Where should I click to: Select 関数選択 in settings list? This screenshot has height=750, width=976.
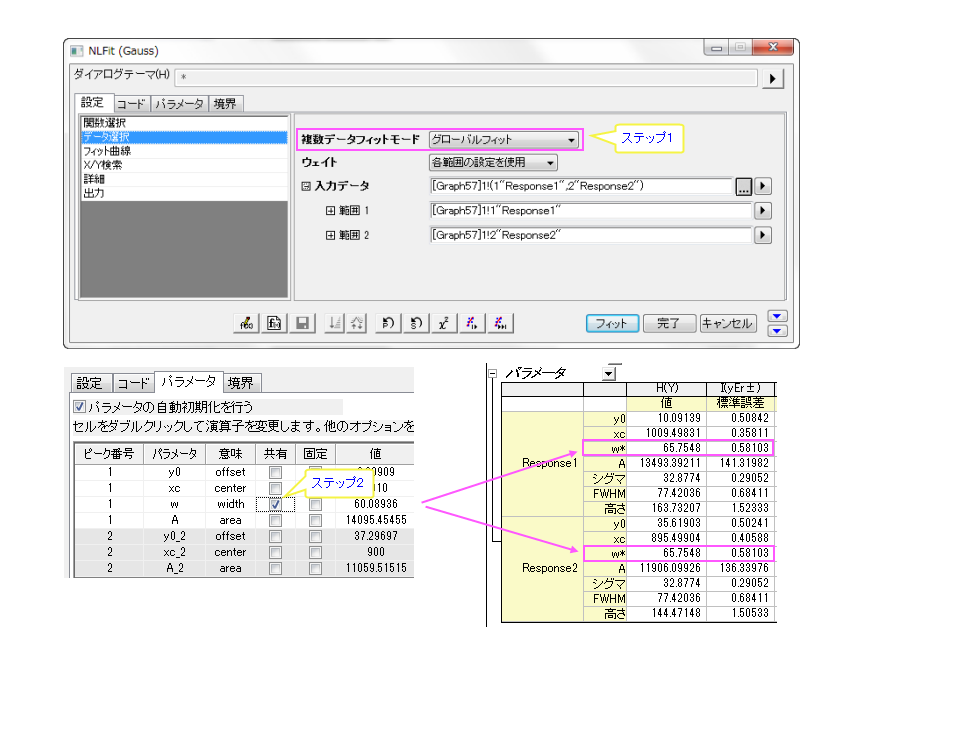(184, 123)
